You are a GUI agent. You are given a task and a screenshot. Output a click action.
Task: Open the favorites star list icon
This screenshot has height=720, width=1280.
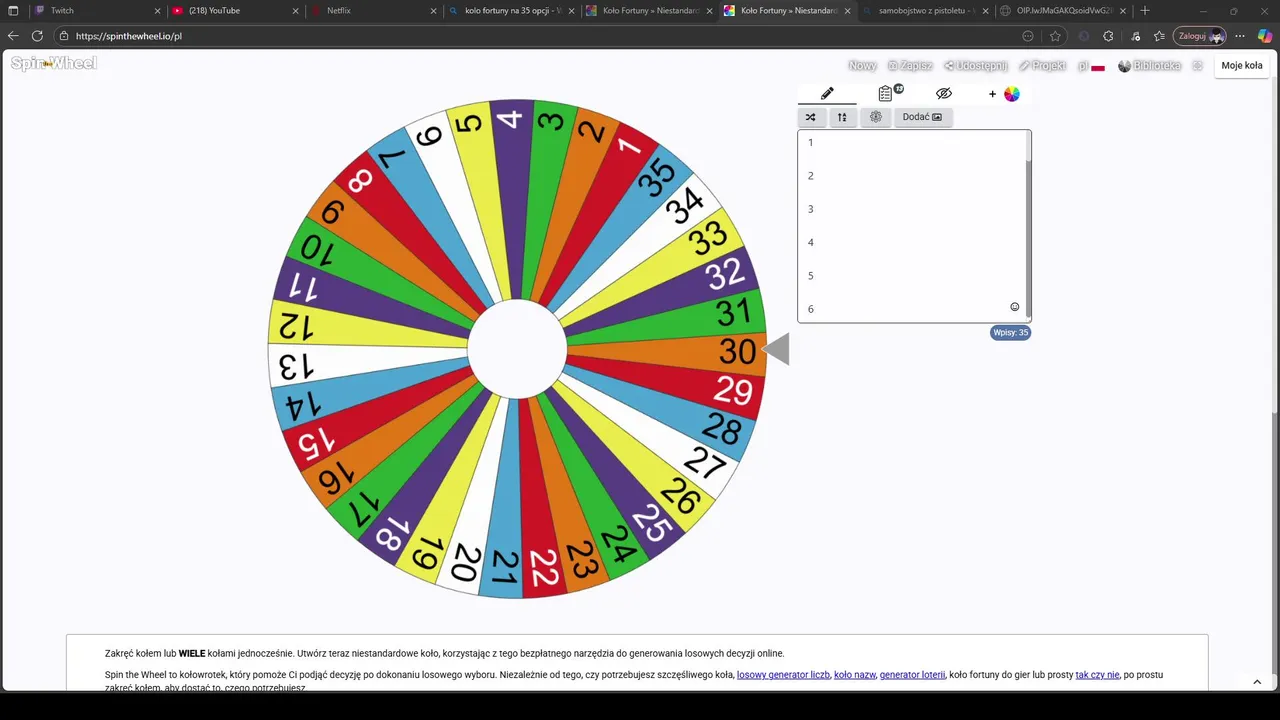click(1160, 36)
